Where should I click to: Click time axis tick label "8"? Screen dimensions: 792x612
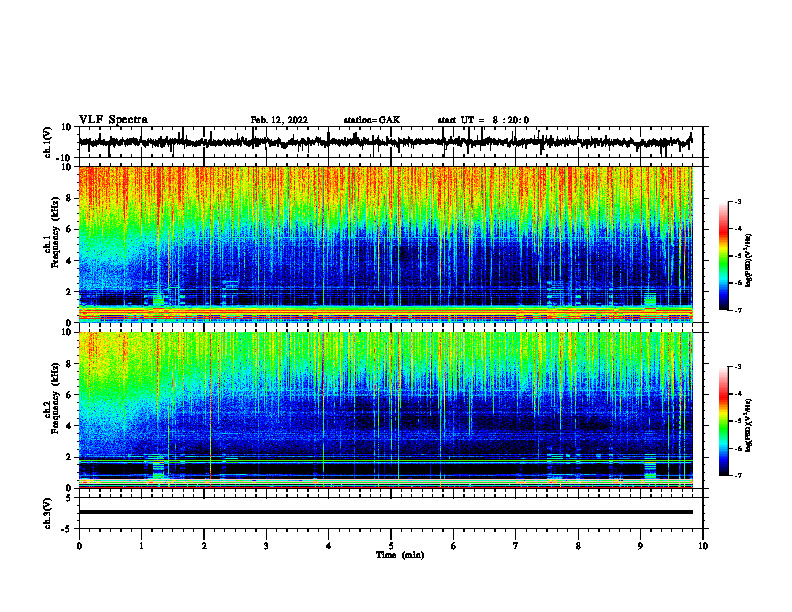(578, 546)
